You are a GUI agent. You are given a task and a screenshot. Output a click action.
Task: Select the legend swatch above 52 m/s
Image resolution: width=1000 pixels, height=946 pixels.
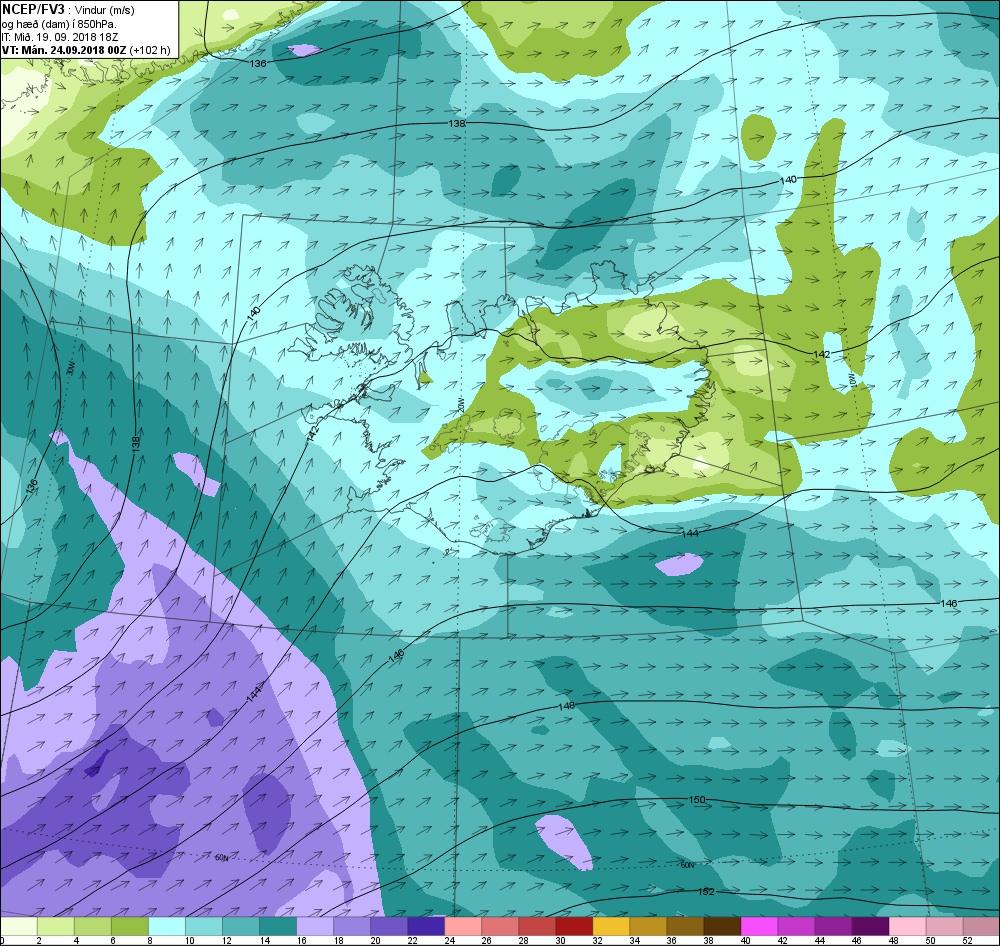981,926
